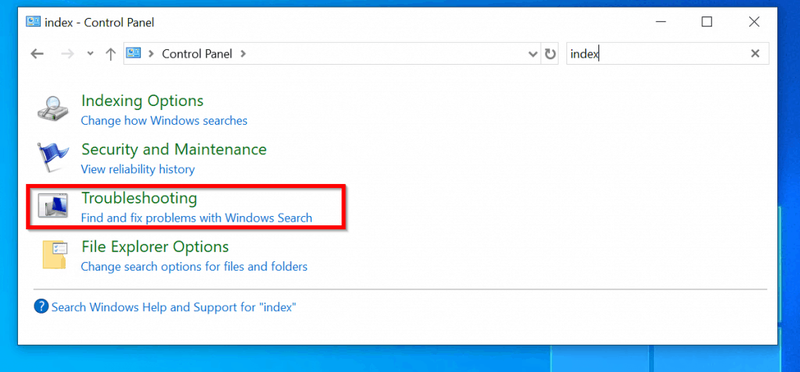Open Indexing Options heading
This screenshot has height=372, width=800.
click(142, 101)
